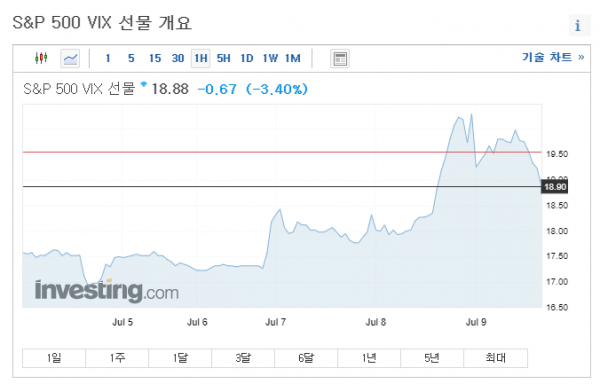Select the 5H interval
The image size is (600, 384).
[223, 59]
